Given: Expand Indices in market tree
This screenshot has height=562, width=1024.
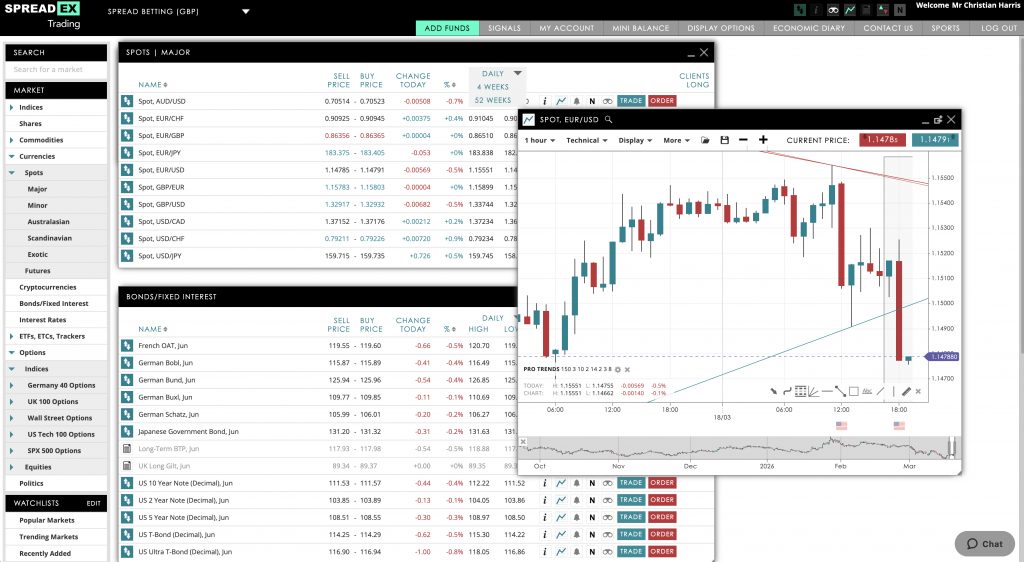Looking at the screenshot, I should tap(12, 107).
